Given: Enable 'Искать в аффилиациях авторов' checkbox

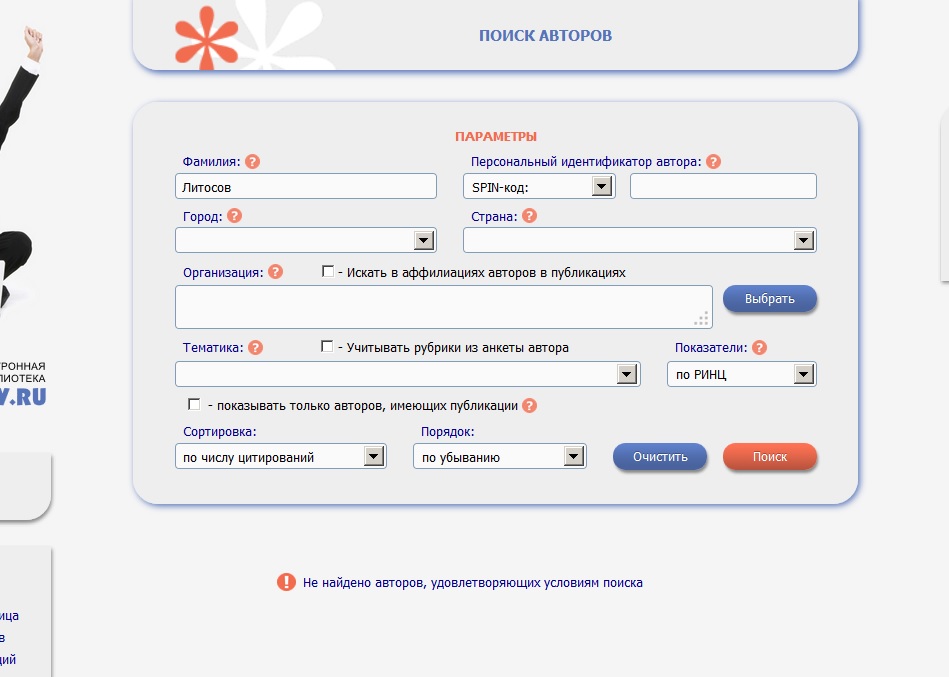Looking at the screenshot, I should tap(328, 271).
